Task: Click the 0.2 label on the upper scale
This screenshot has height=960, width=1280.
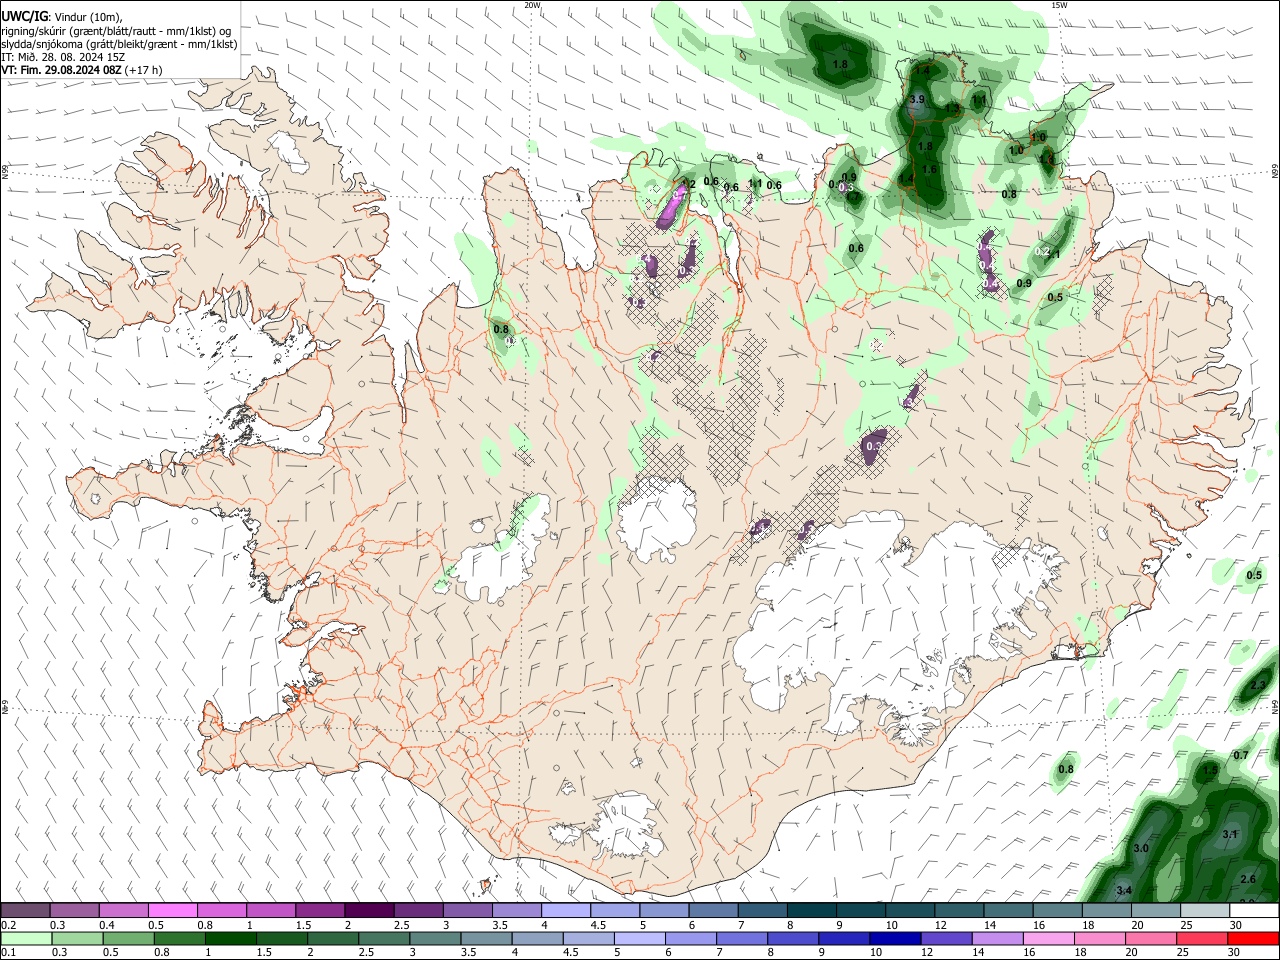Action: (10, 925)
